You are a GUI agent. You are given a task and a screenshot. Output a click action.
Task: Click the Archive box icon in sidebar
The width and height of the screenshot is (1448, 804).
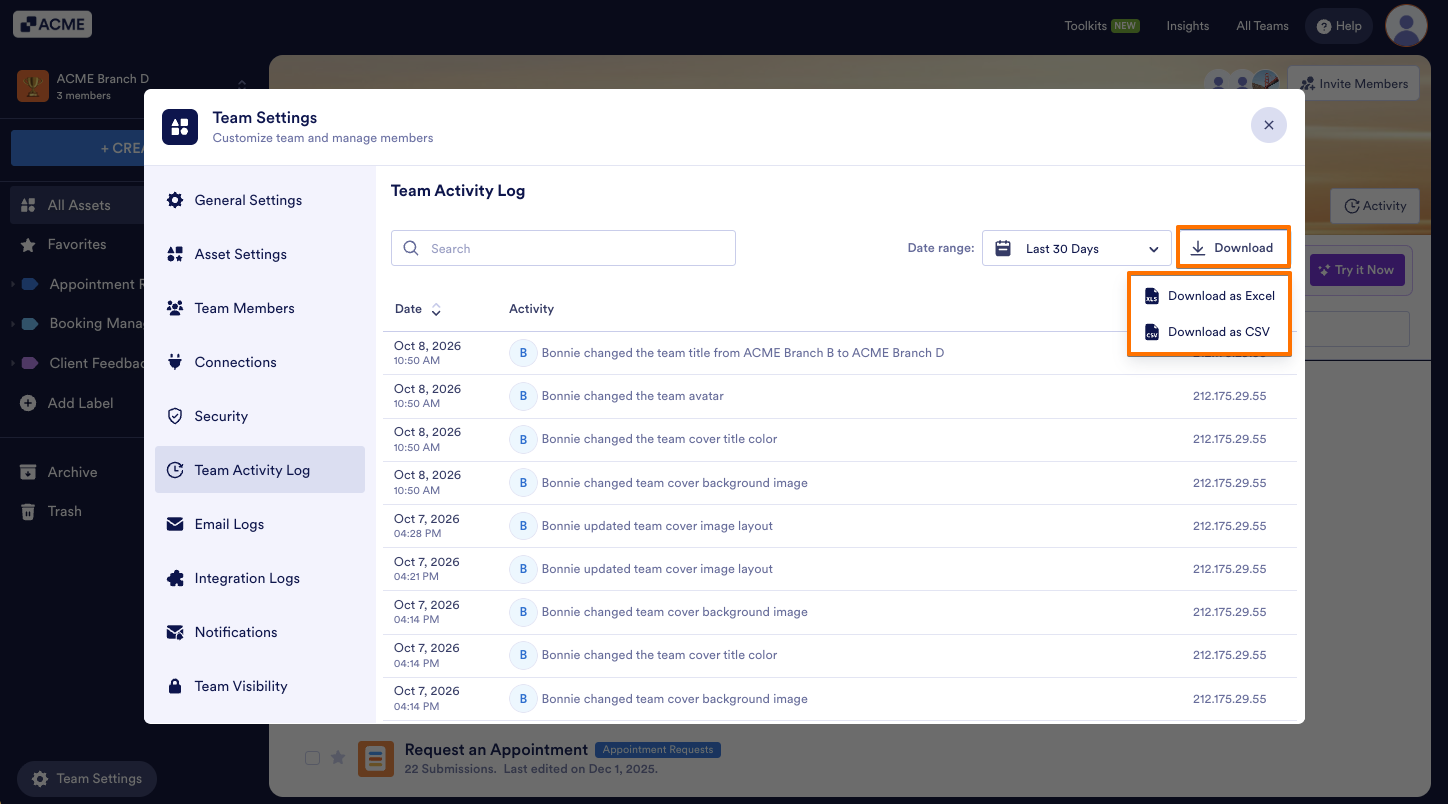28,472
